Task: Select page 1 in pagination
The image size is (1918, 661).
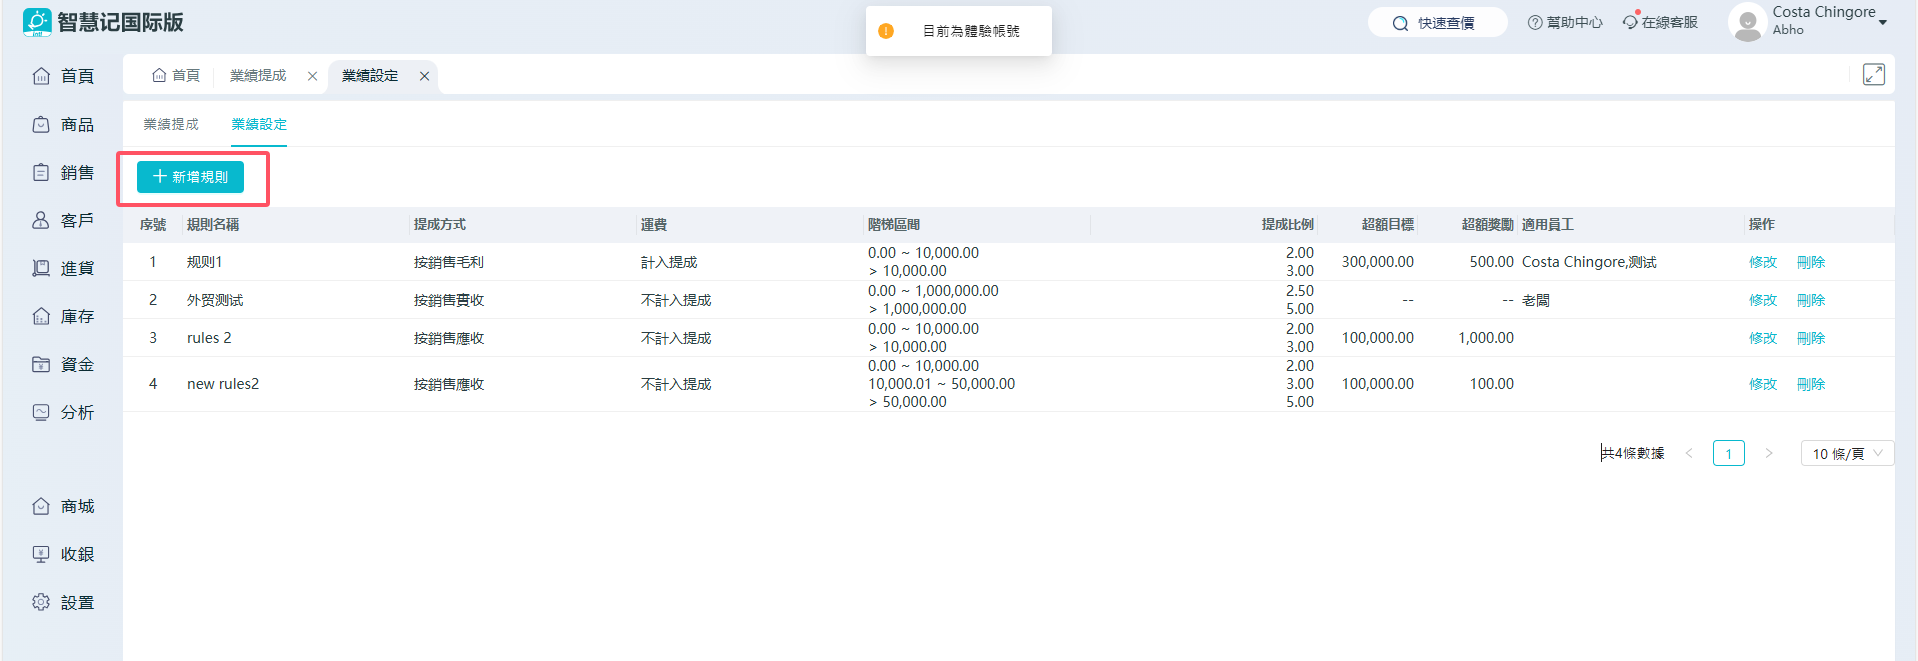Action: click(x=1728, y=453)
